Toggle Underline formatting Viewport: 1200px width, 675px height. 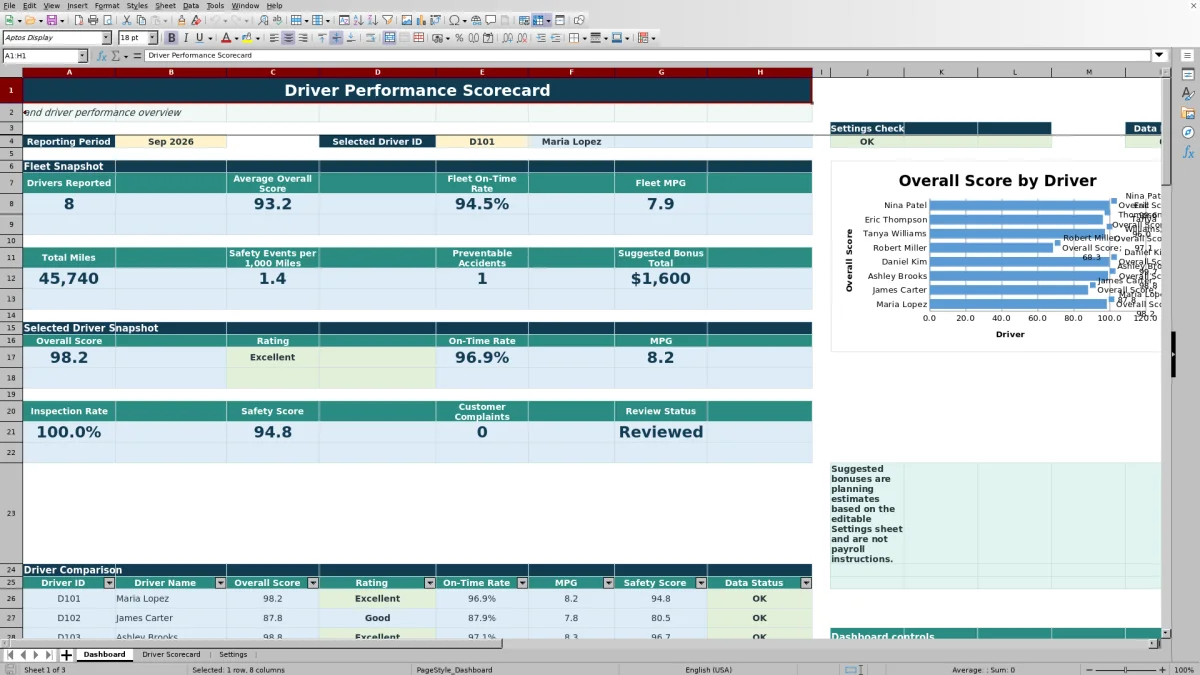pyautogui.click(x=199, y=38)
